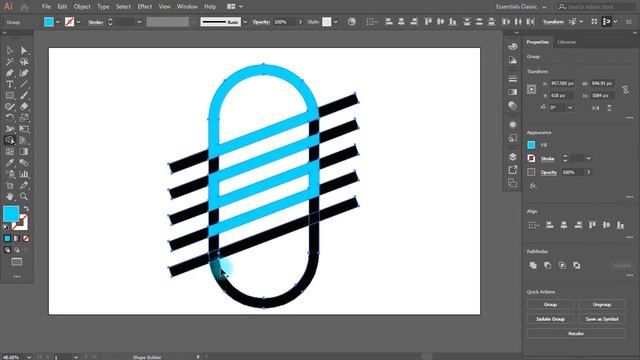
Task: Open Stroke weight dropdown in Appearance
Action: pos(588,158)
